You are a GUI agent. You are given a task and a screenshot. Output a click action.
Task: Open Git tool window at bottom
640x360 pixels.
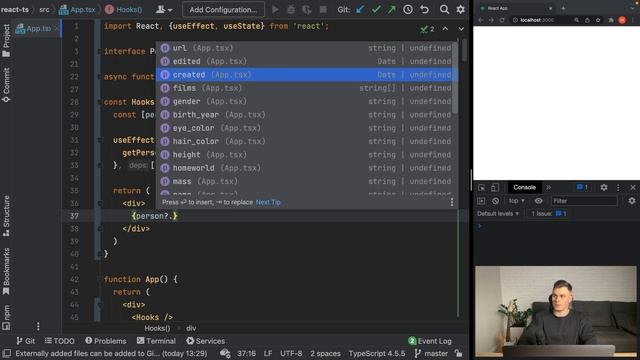25,341
